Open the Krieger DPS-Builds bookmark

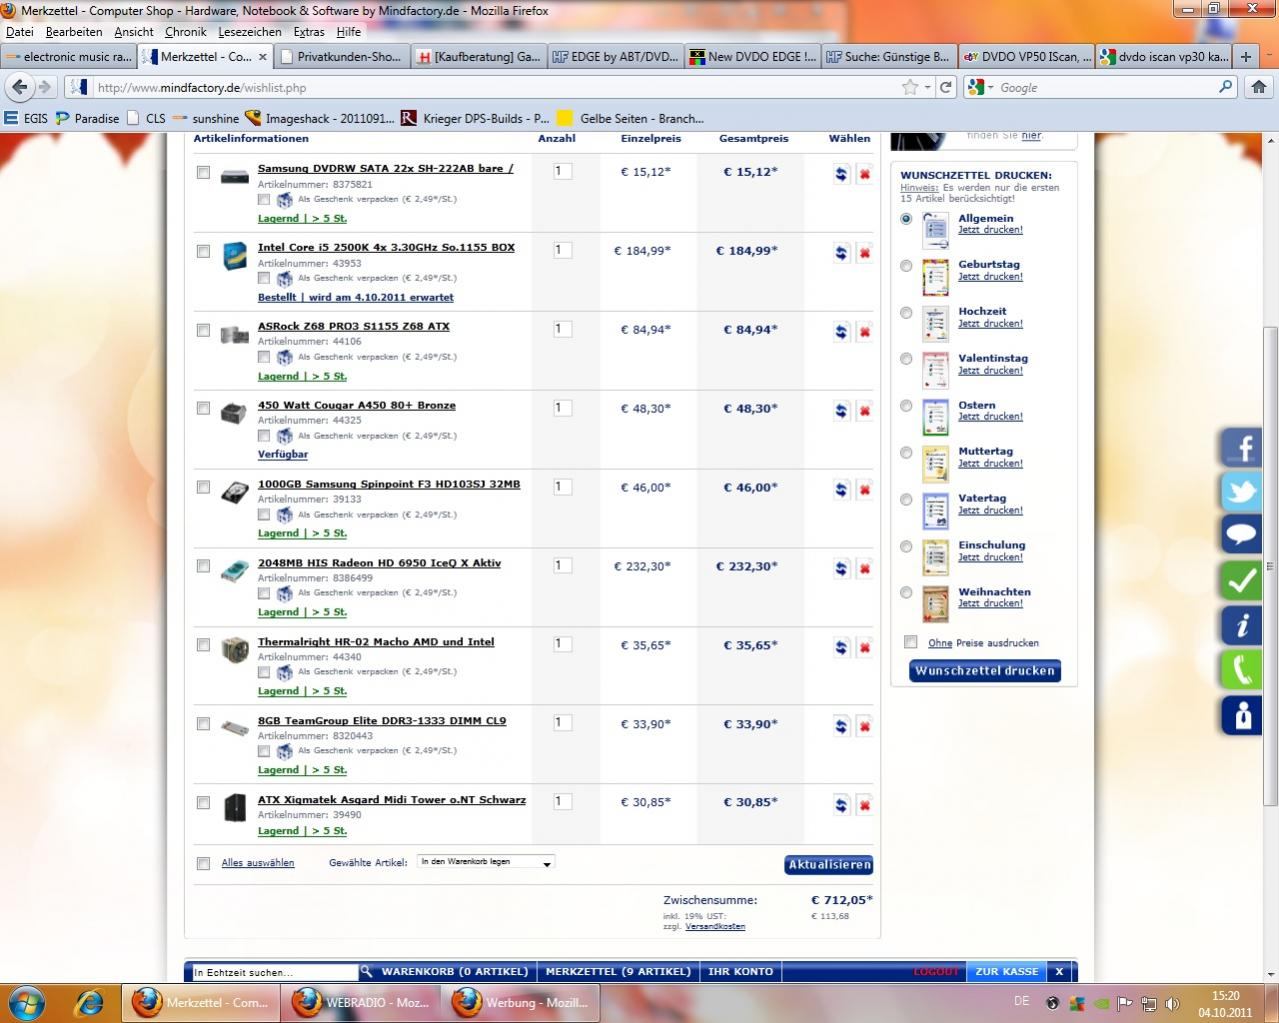475,118
